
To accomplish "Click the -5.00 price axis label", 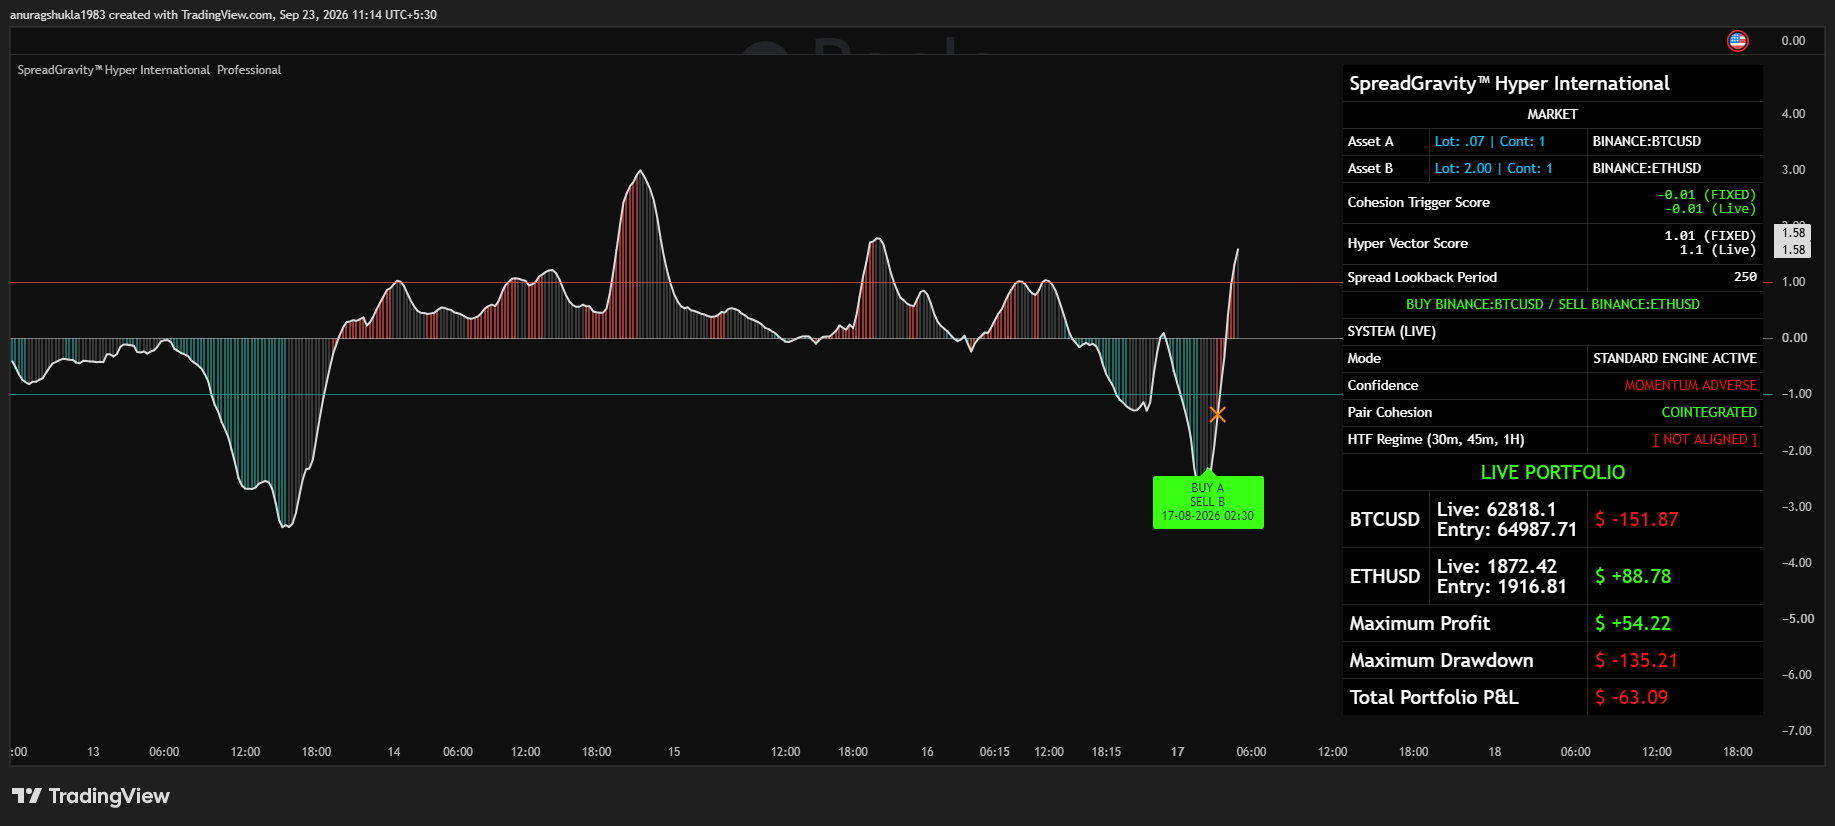I will 1796,619.
